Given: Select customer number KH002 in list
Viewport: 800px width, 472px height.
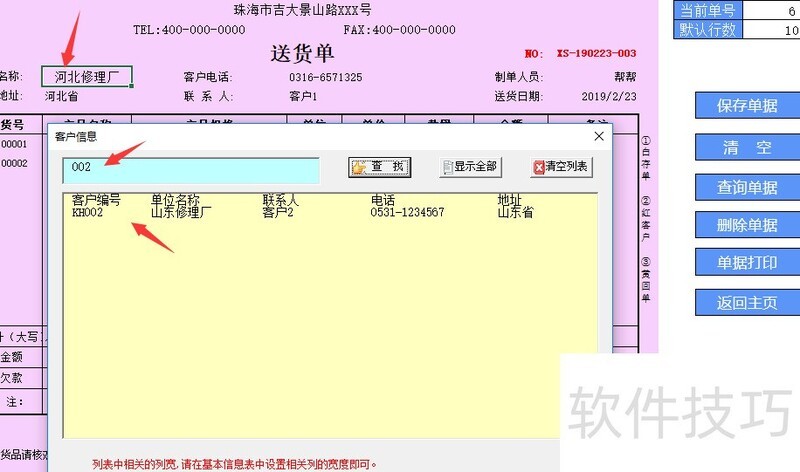Looking at the screenshot, I should (x=87, y=212).
